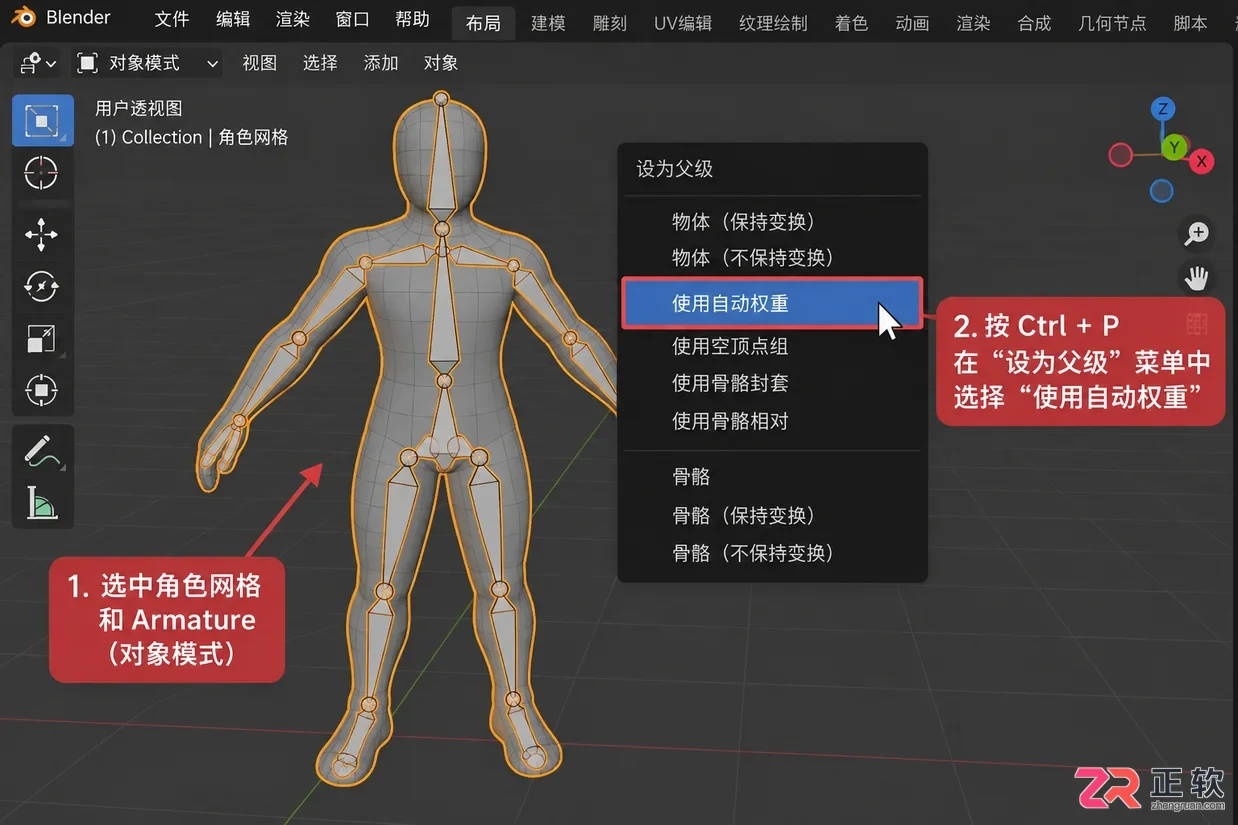This screenshot has width=1238, height=825.
Task: Switch to the 脚本 workspace tab
Action: coord(1190,23)
